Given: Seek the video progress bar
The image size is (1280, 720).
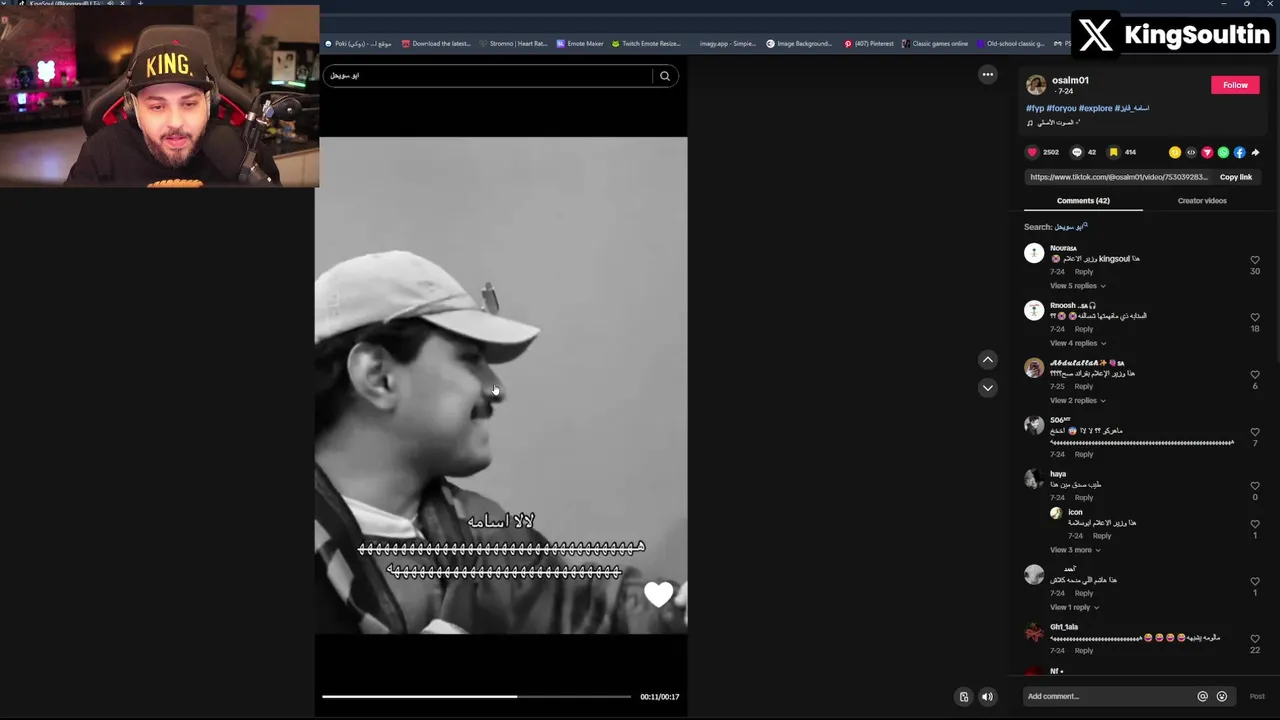Looking at the screenshot, I should click(476, 696).
